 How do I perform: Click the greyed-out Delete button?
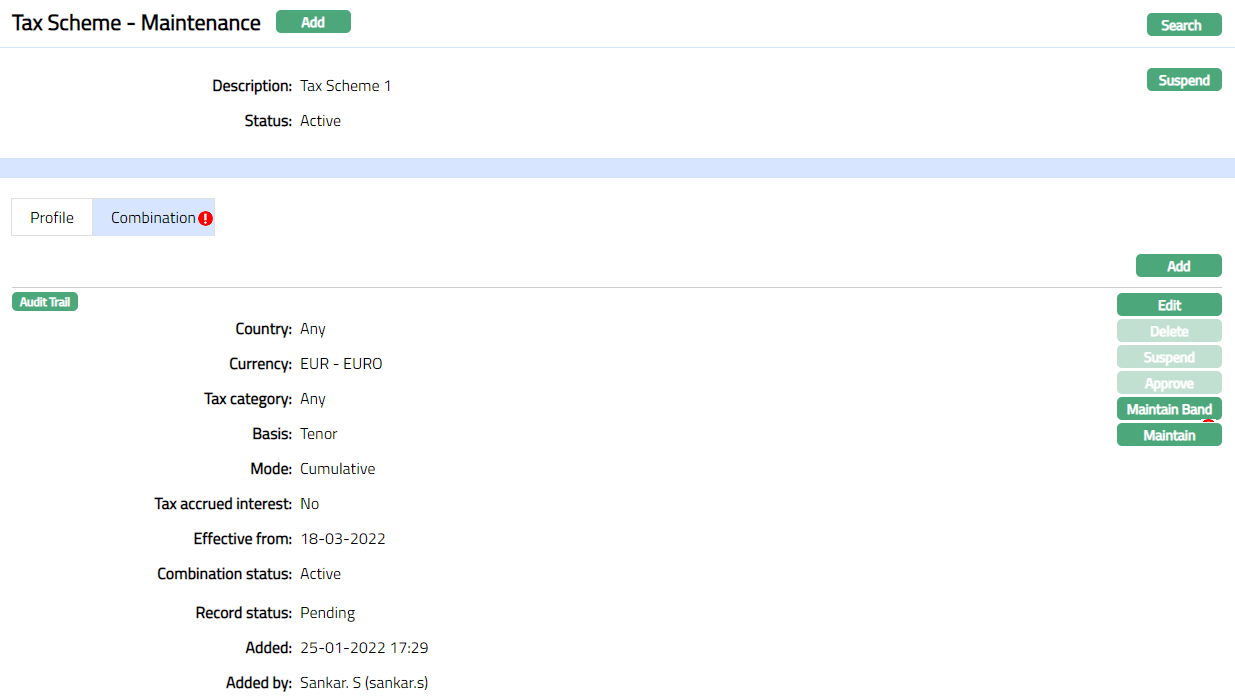1169,331
